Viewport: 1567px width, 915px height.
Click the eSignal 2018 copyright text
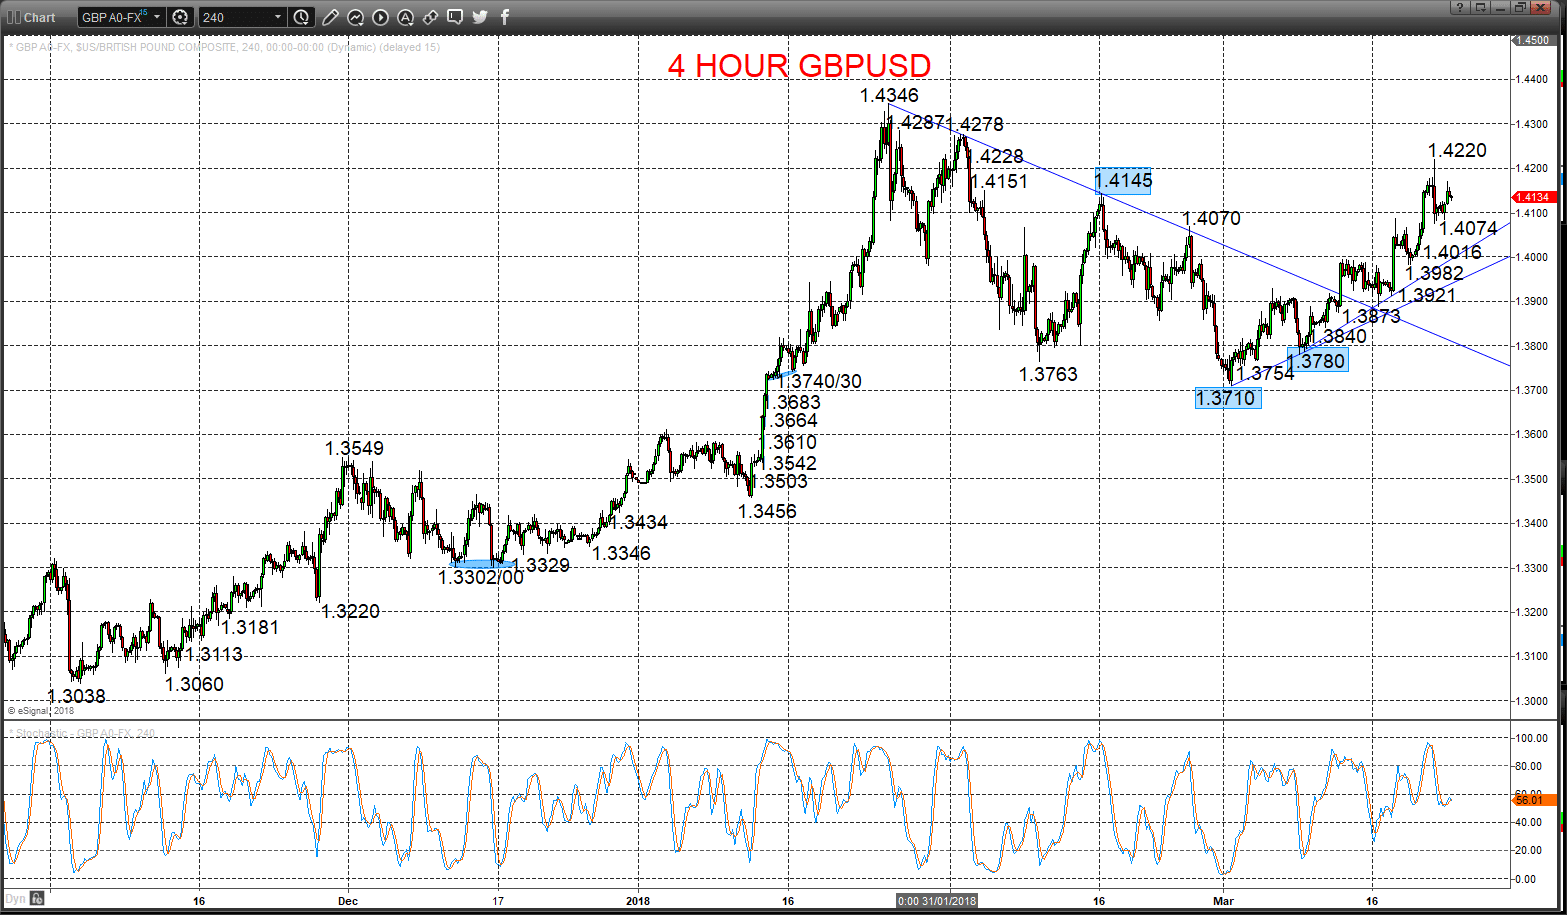point(41,711)
